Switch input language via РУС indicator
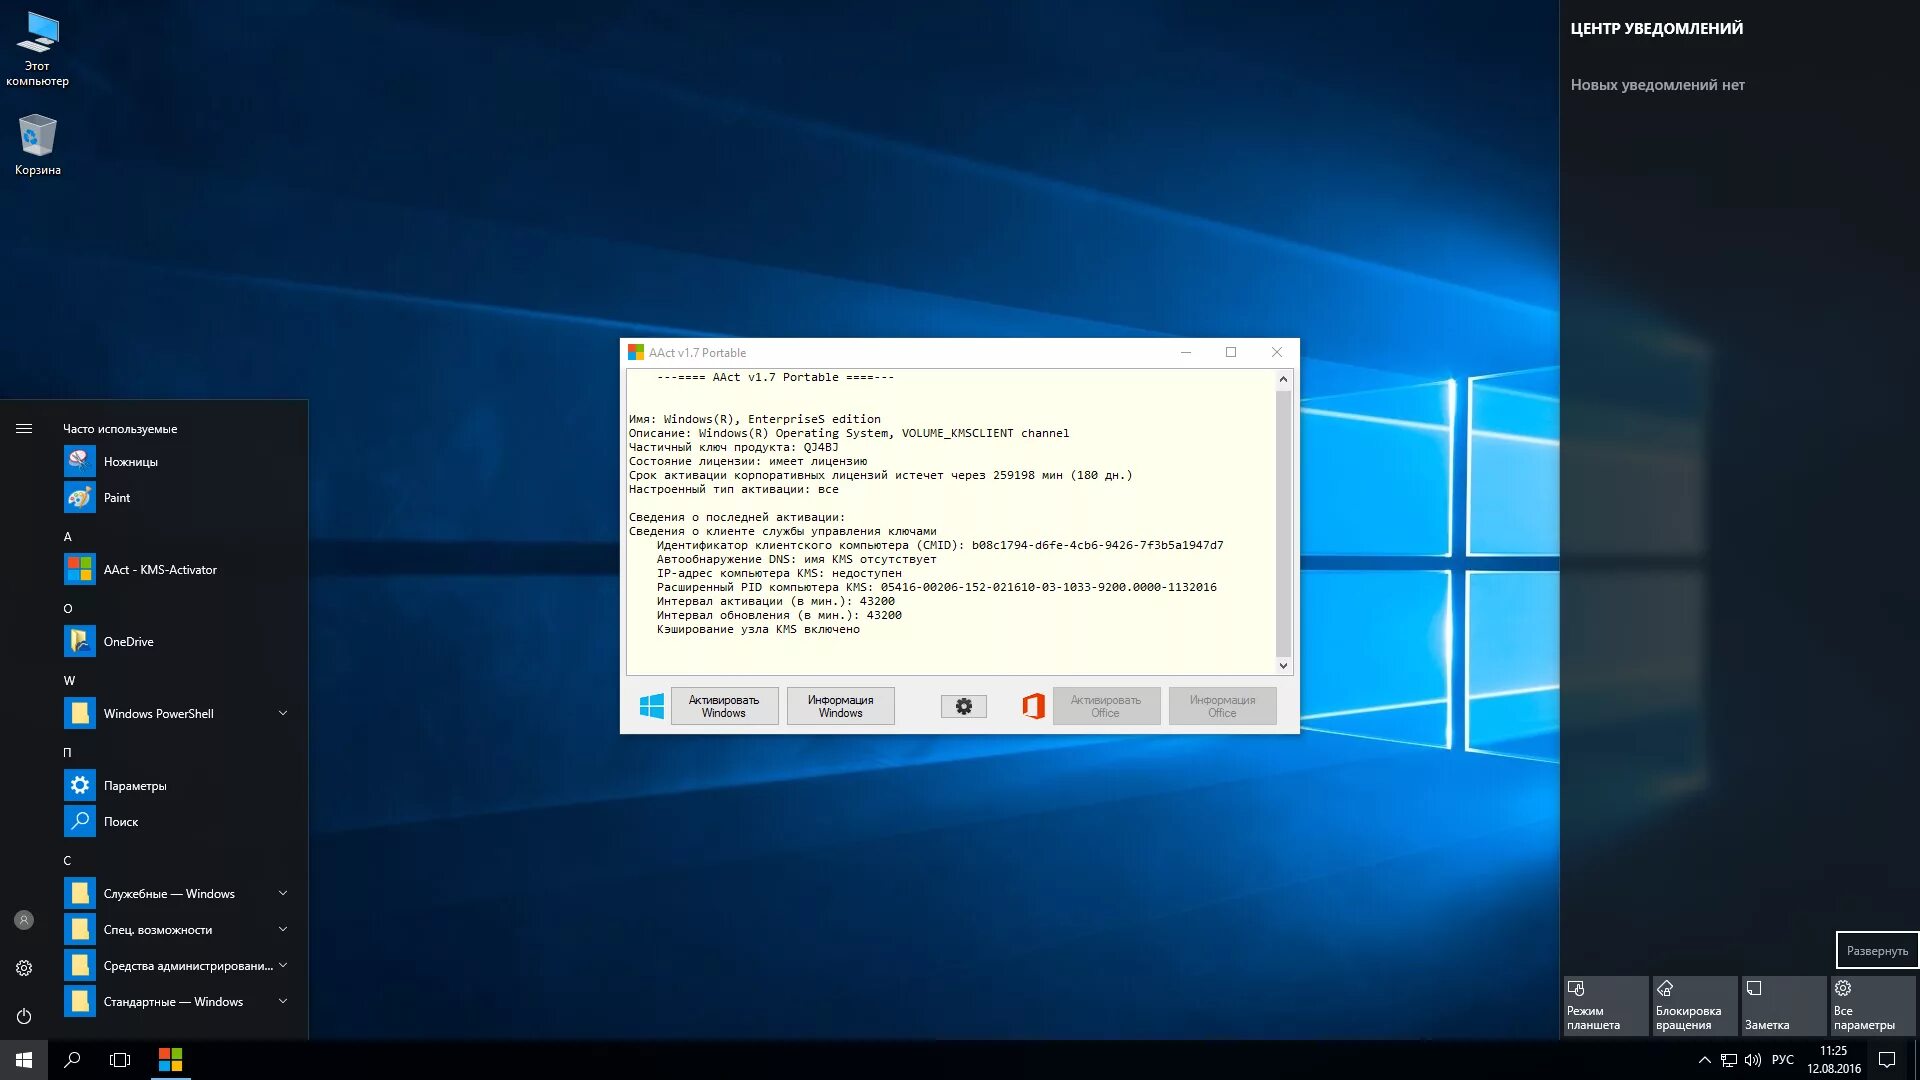1920x1080 pixels. click(x=1783, y=1060)
